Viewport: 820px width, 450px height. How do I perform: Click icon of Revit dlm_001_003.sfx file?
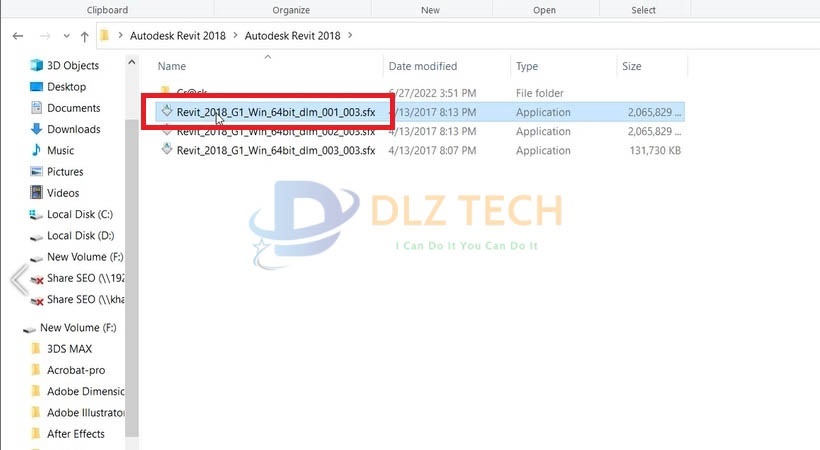click(x=167, y=111)
